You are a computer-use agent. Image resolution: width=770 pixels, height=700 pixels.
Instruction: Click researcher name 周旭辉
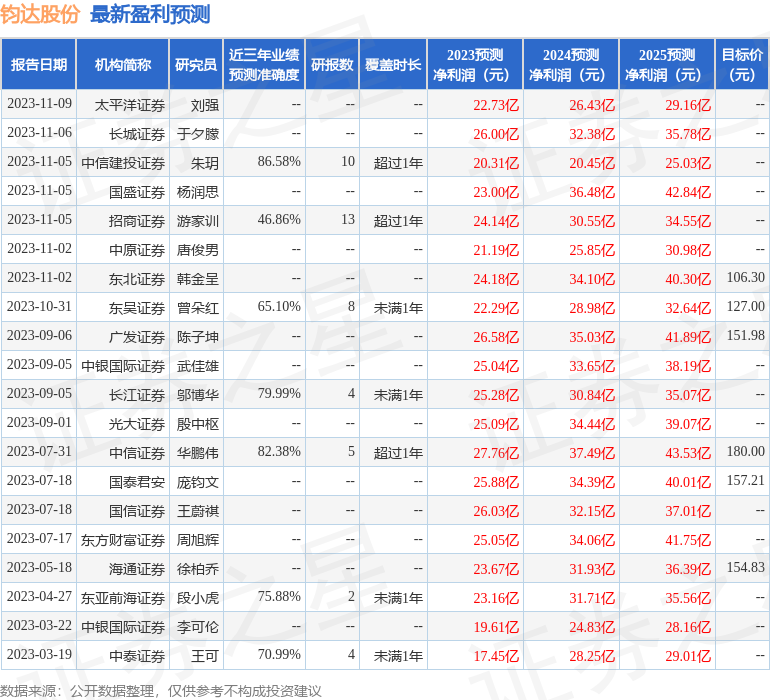198,540
